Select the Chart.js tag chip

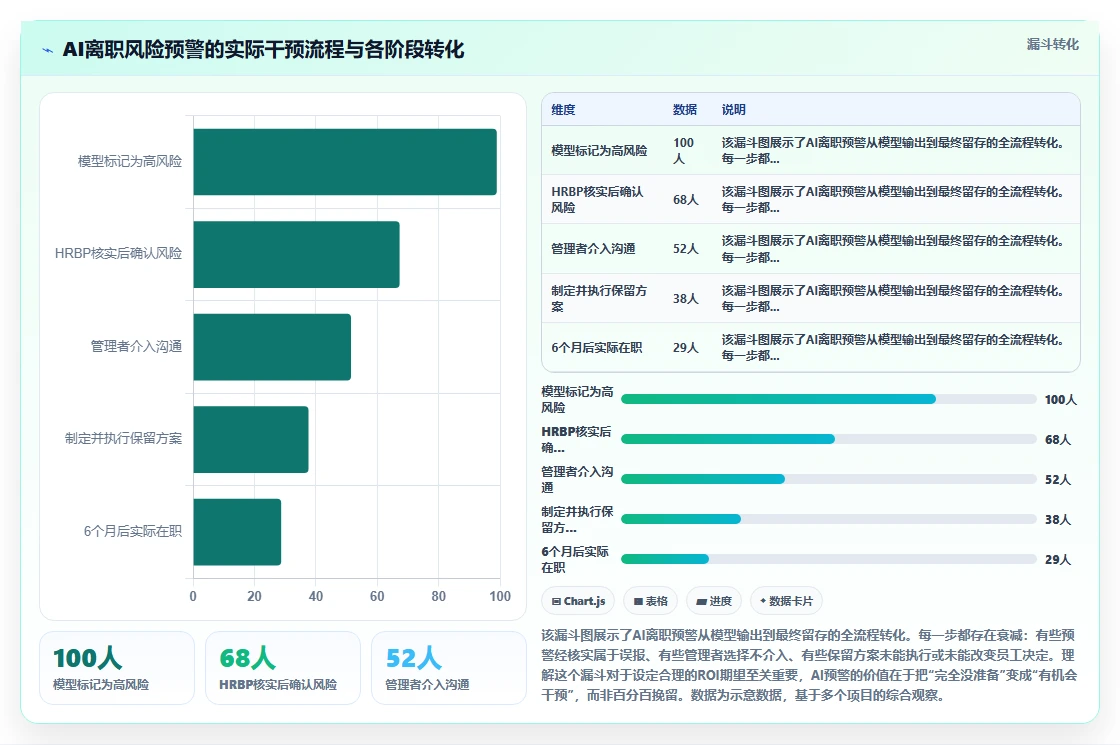tap(578, 601)
